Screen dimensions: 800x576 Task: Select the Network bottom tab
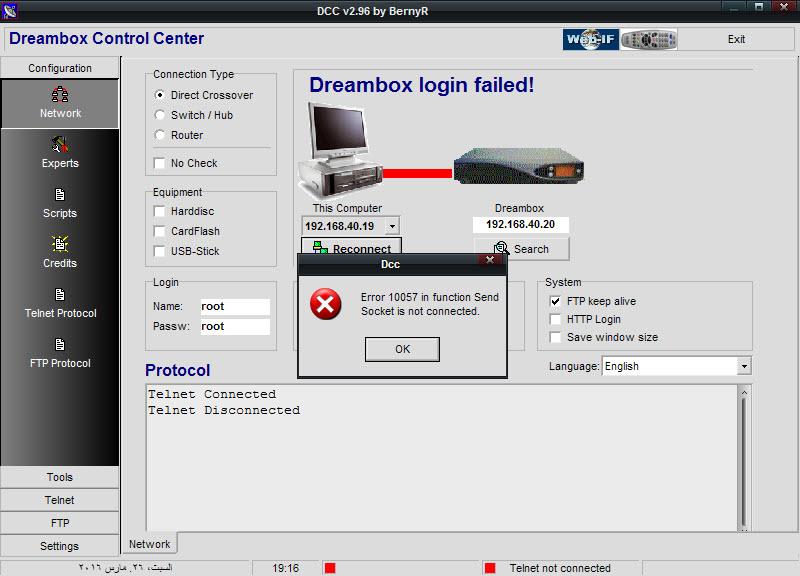(x=149, y=544)
